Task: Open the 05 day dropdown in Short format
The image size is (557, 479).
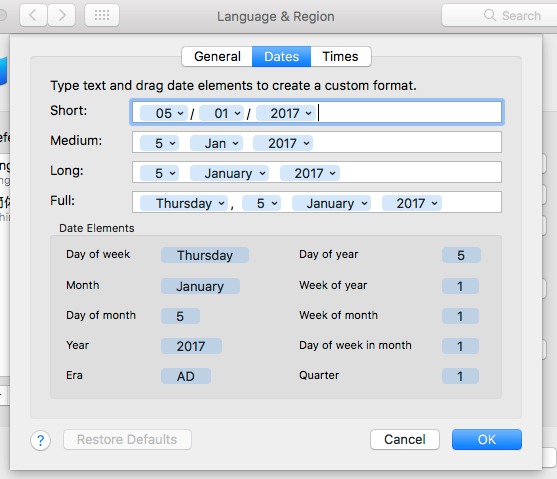Action: click(x=164, y=113)
